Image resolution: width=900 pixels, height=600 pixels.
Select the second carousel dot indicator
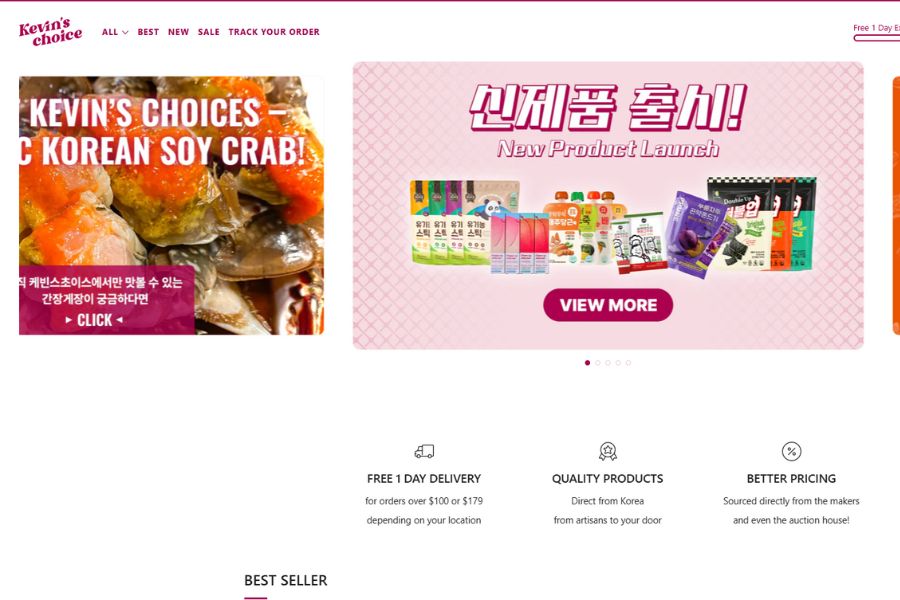click(x=598, y=363)
